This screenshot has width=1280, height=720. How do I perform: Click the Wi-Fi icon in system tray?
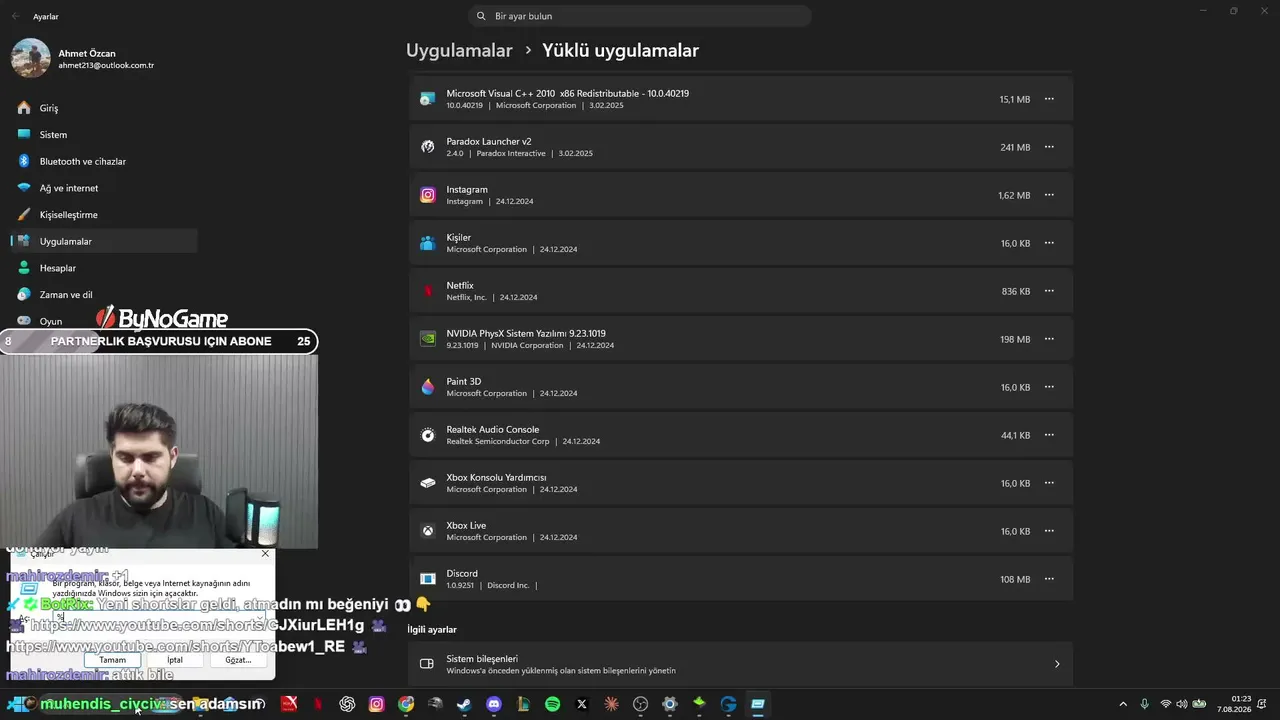click(x=1165, y=704)
